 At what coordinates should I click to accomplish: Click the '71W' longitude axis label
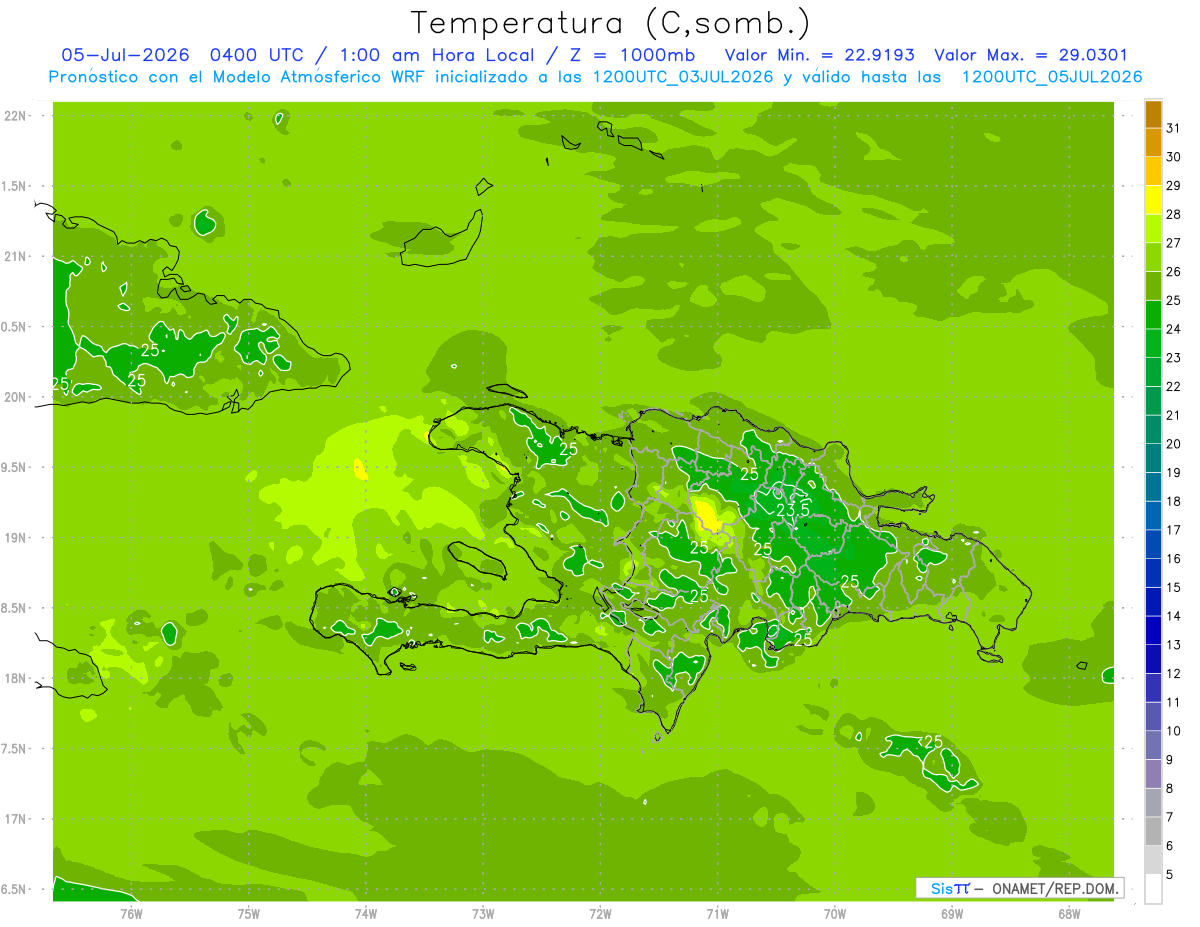pyautogui.click(x=717, y=914)
